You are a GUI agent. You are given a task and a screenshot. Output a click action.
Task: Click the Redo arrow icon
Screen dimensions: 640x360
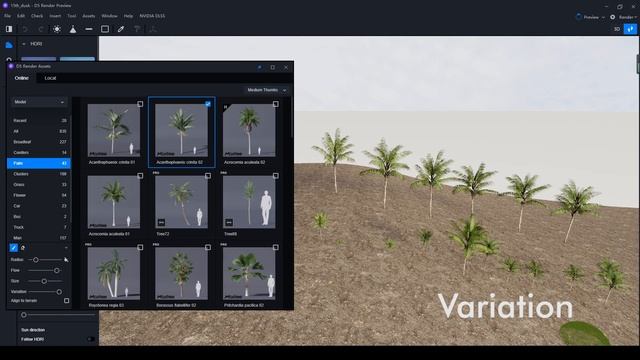point(41,29)
